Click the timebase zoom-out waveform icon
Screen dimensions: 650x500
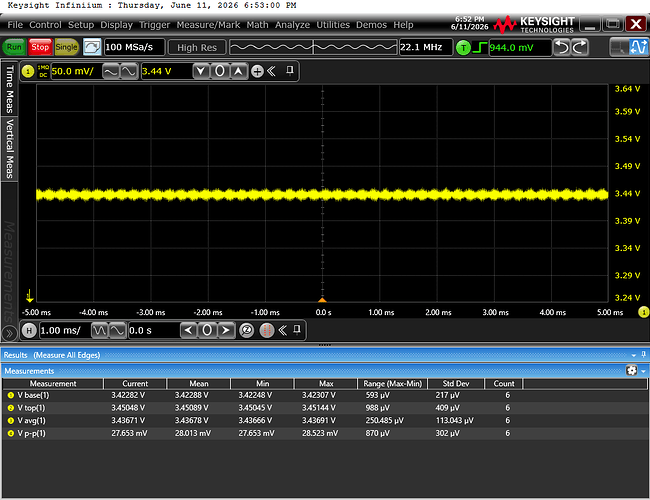99,330
